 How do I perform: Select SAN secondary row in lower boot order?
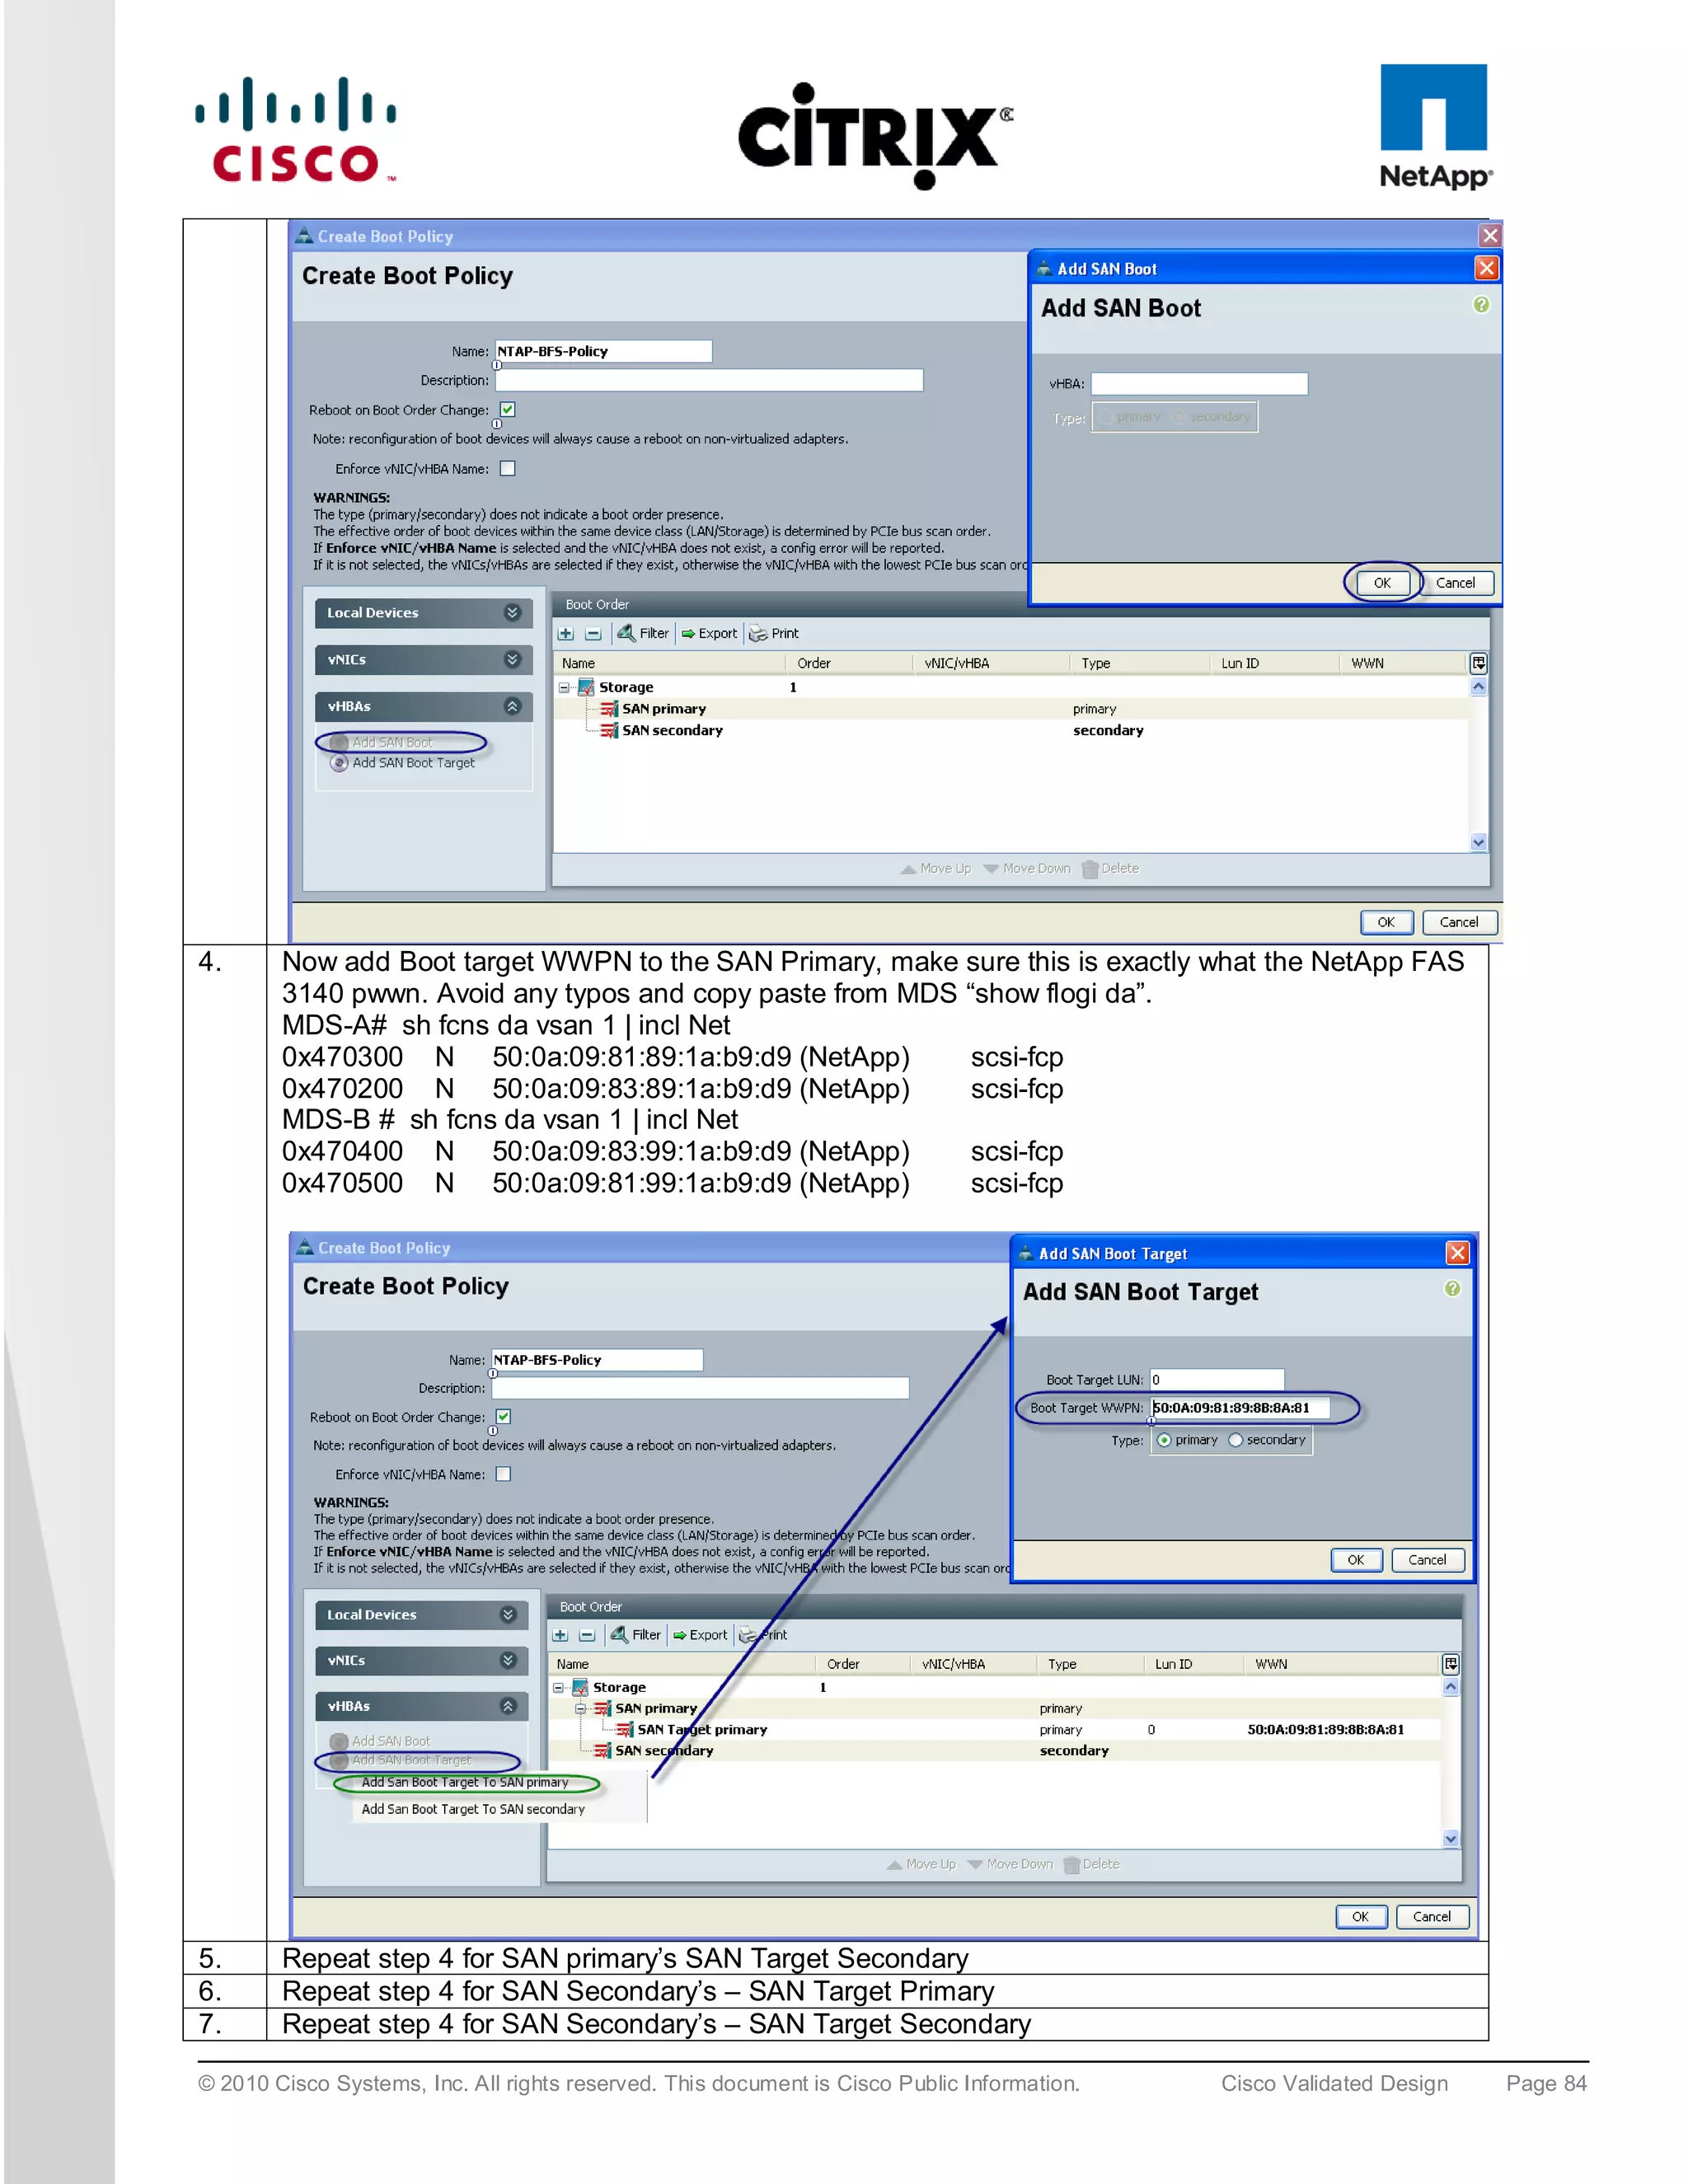(995, 1751)
